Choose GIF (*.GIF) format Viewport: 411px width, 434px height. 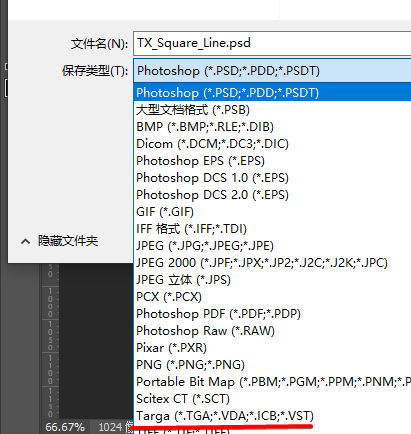coord(272,212)
